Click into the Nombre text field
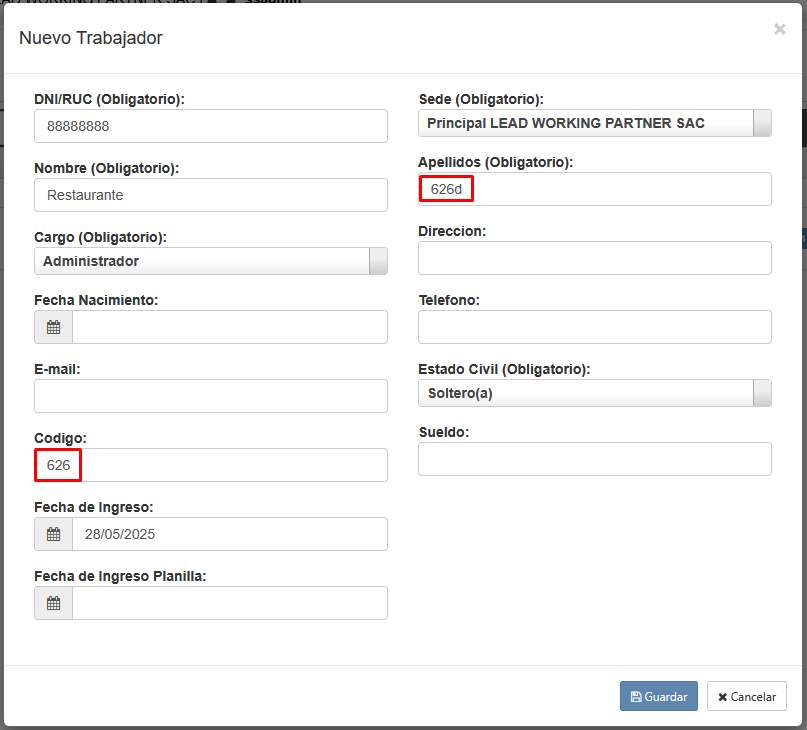This screenshot has height=730, width=807. [211, 195]
